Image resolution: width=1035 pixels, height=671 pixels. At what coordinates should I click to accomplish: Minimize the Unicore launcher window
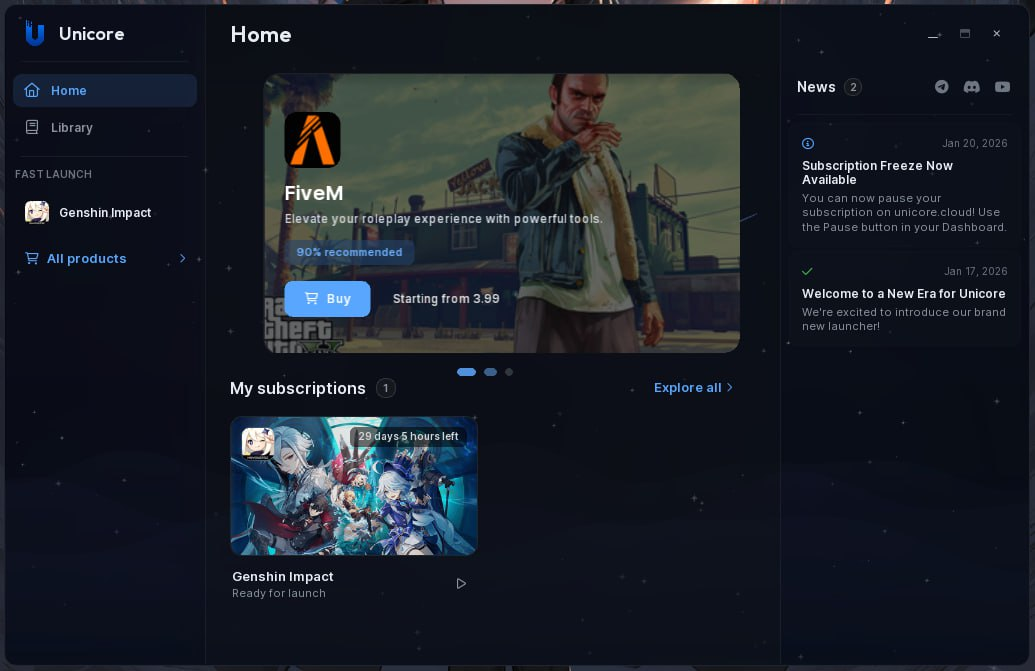[933, 35]
